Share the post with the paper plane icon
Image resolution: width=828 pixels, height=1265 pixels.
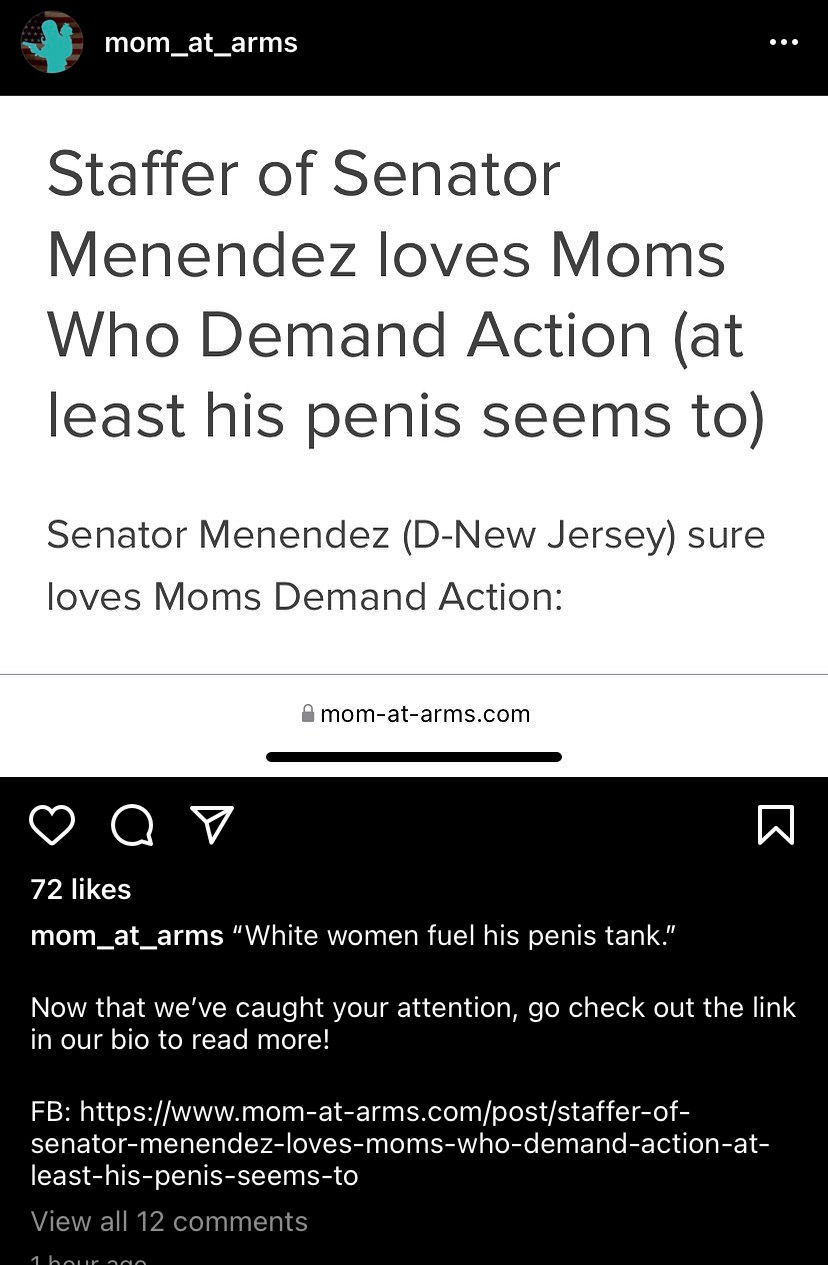click(212, 825)
